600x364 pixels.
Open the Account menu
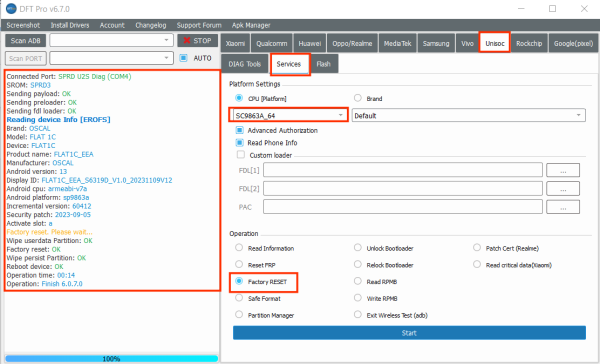coord(112,25)
